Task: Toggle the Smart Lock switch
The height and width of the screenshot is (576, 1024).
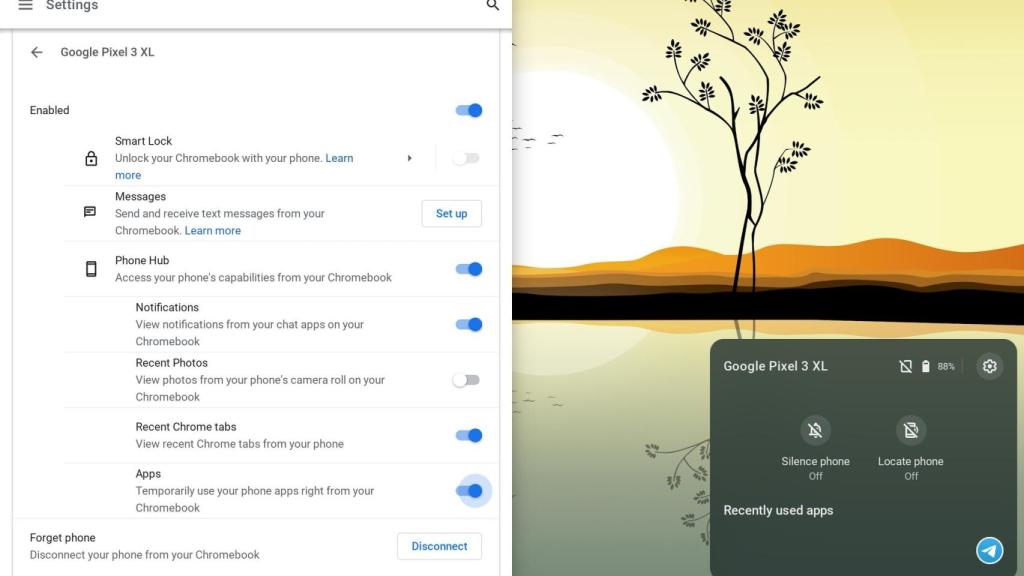Action: coord(467,158)
